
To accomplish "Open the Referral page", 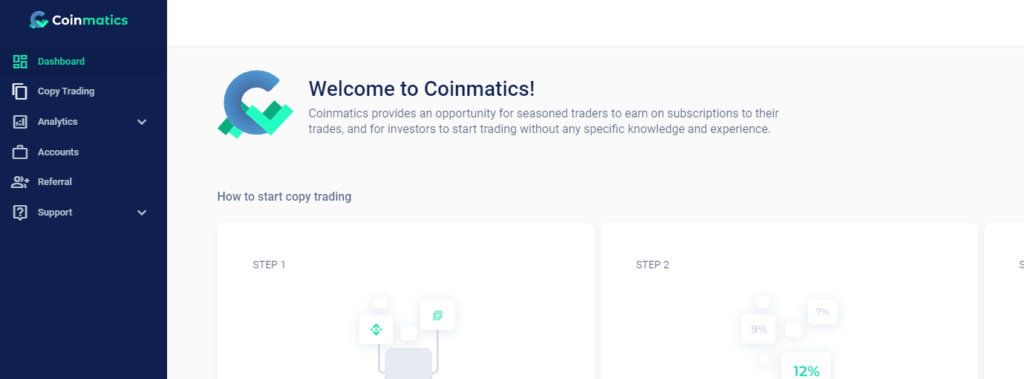I will pos(84,182).
